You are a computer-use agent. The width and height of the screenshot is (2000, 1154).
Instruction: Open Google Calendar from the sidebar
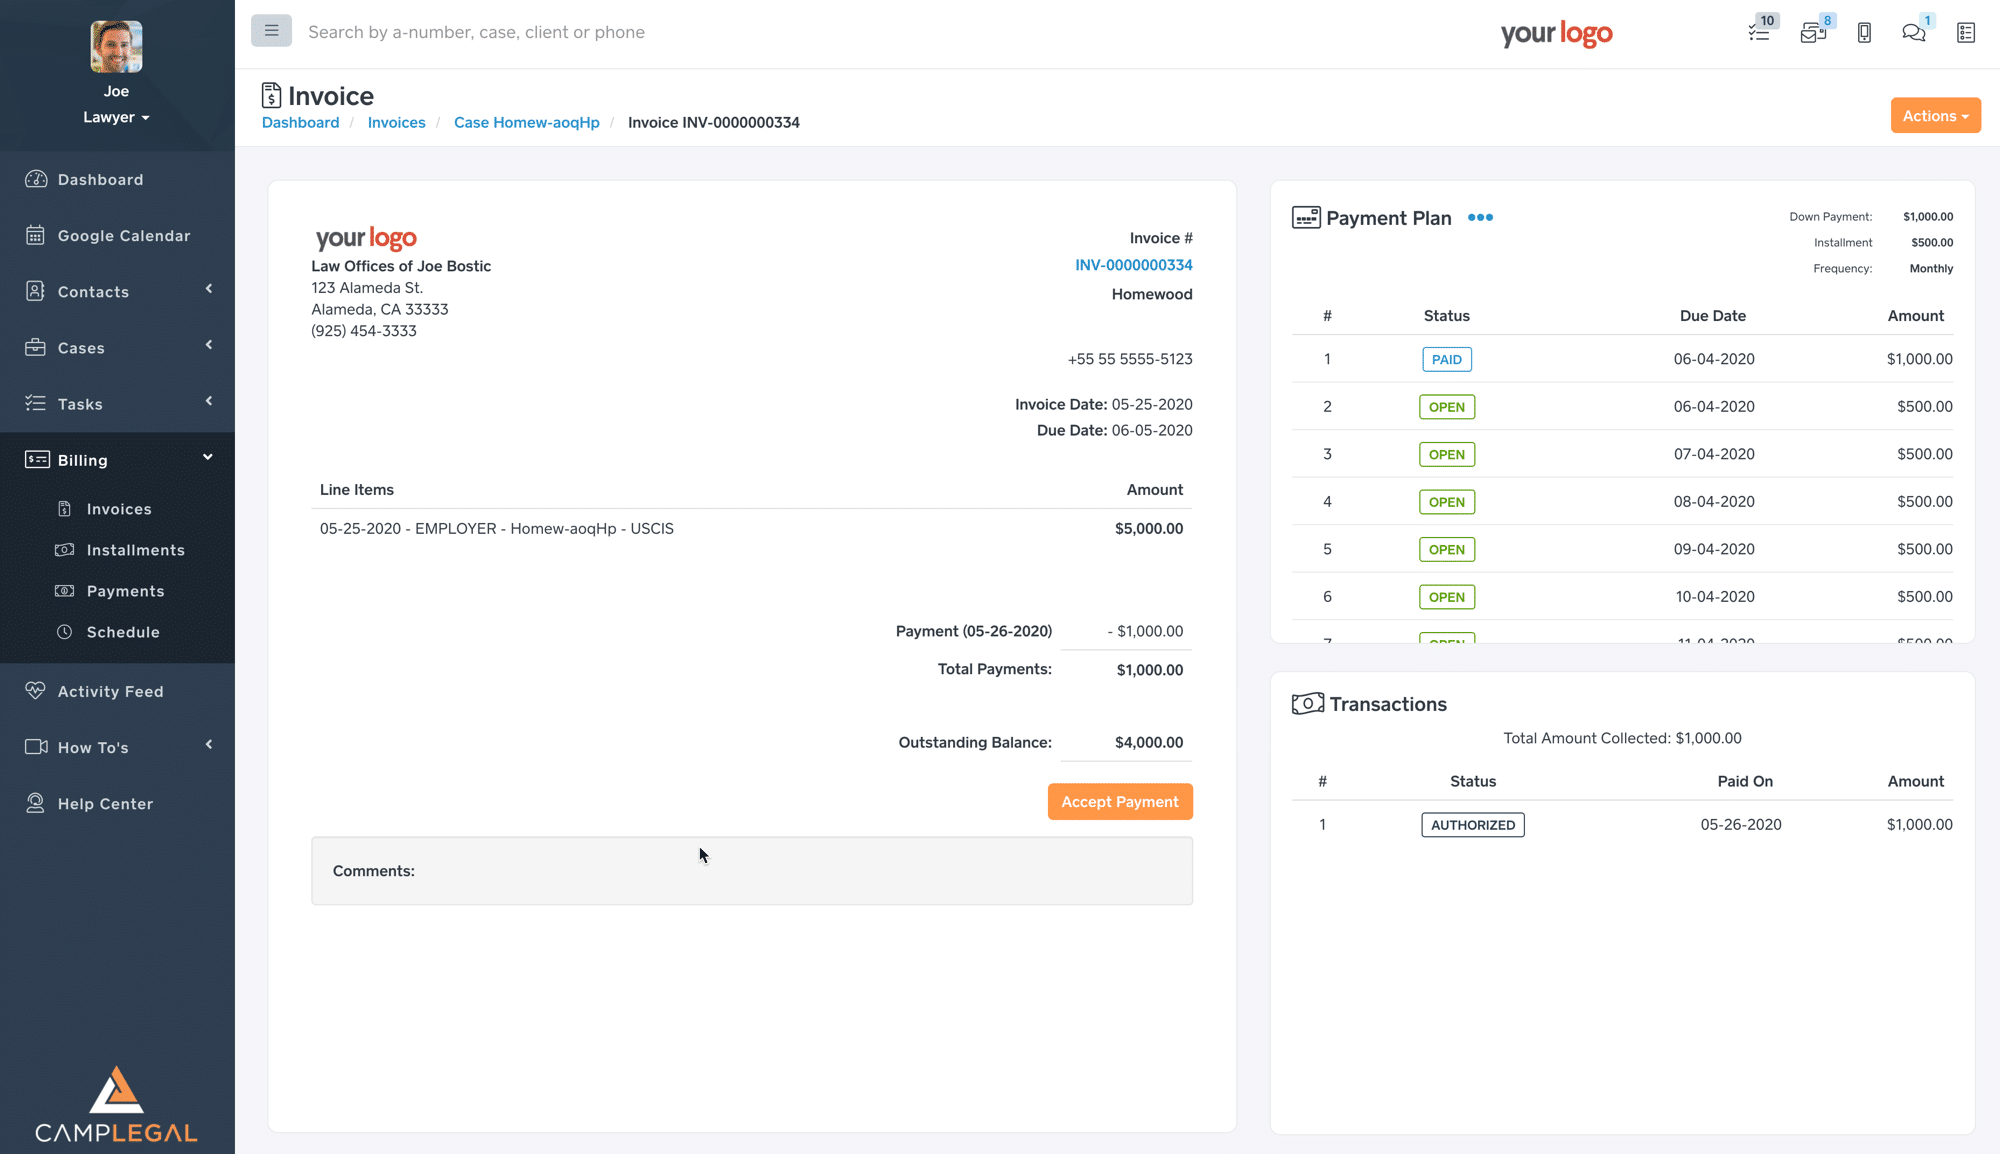tap(123, 235)
